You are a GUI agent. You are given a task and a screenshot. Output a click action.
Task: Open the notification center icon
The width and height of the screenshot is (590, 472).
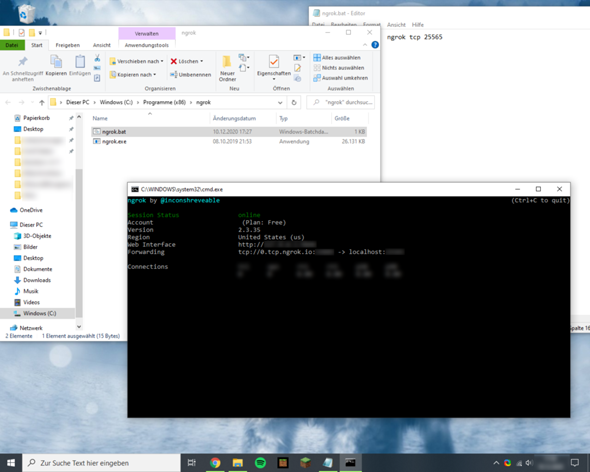[x=575, y=463]
